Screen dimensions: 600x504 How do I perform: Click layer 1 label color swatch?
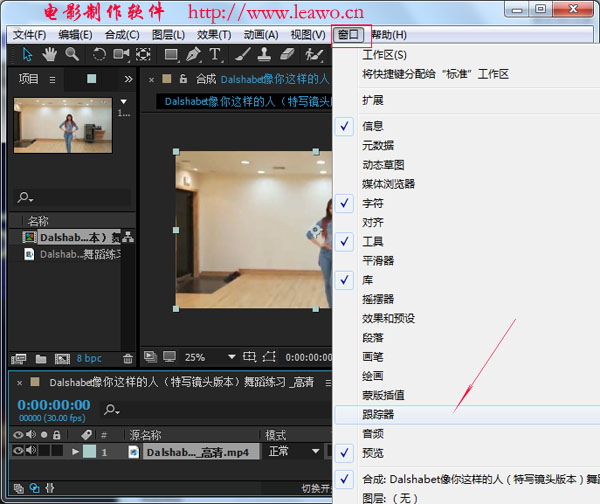90,452
